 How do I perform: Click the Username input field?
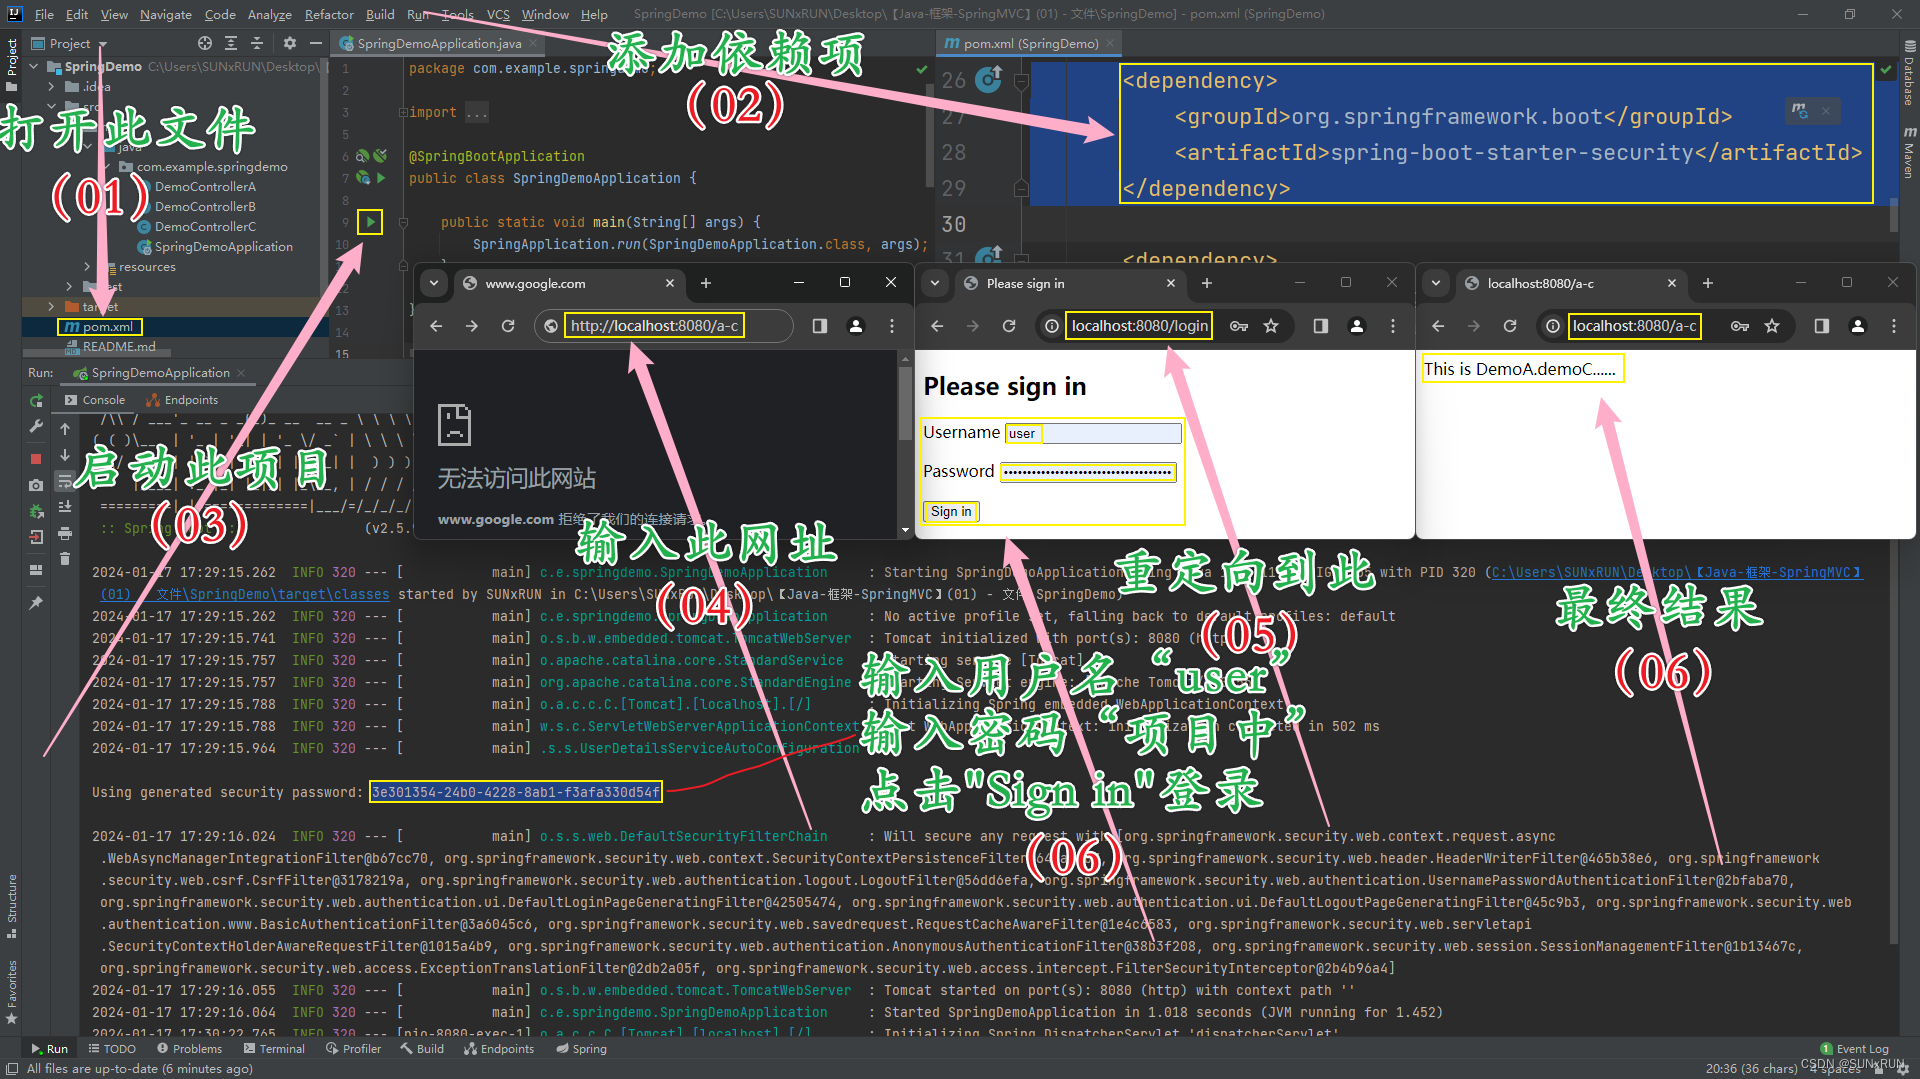[1093, 433]
